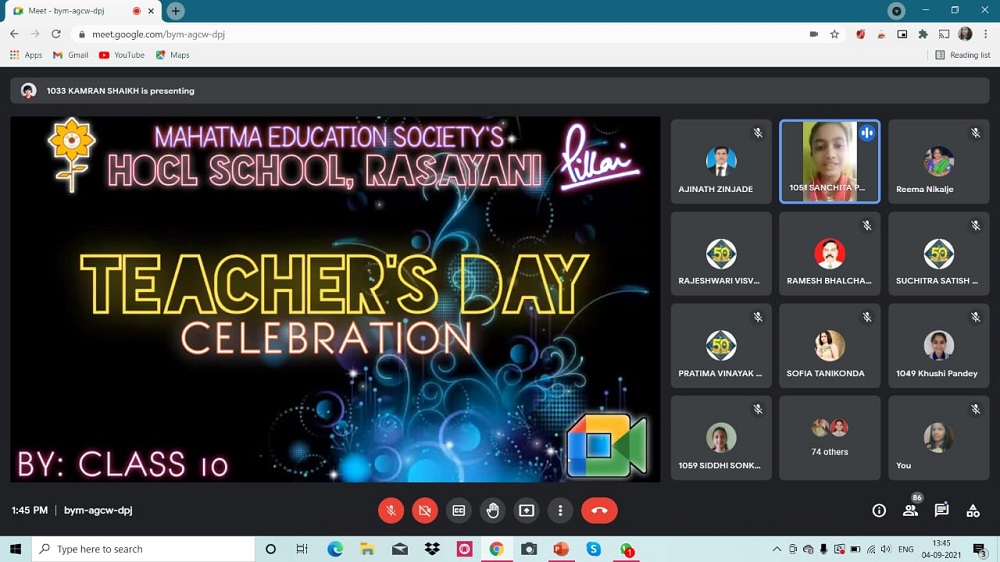The image size is (1000, 562).
Task: Show everyone participants list
Action: [910, 510]
